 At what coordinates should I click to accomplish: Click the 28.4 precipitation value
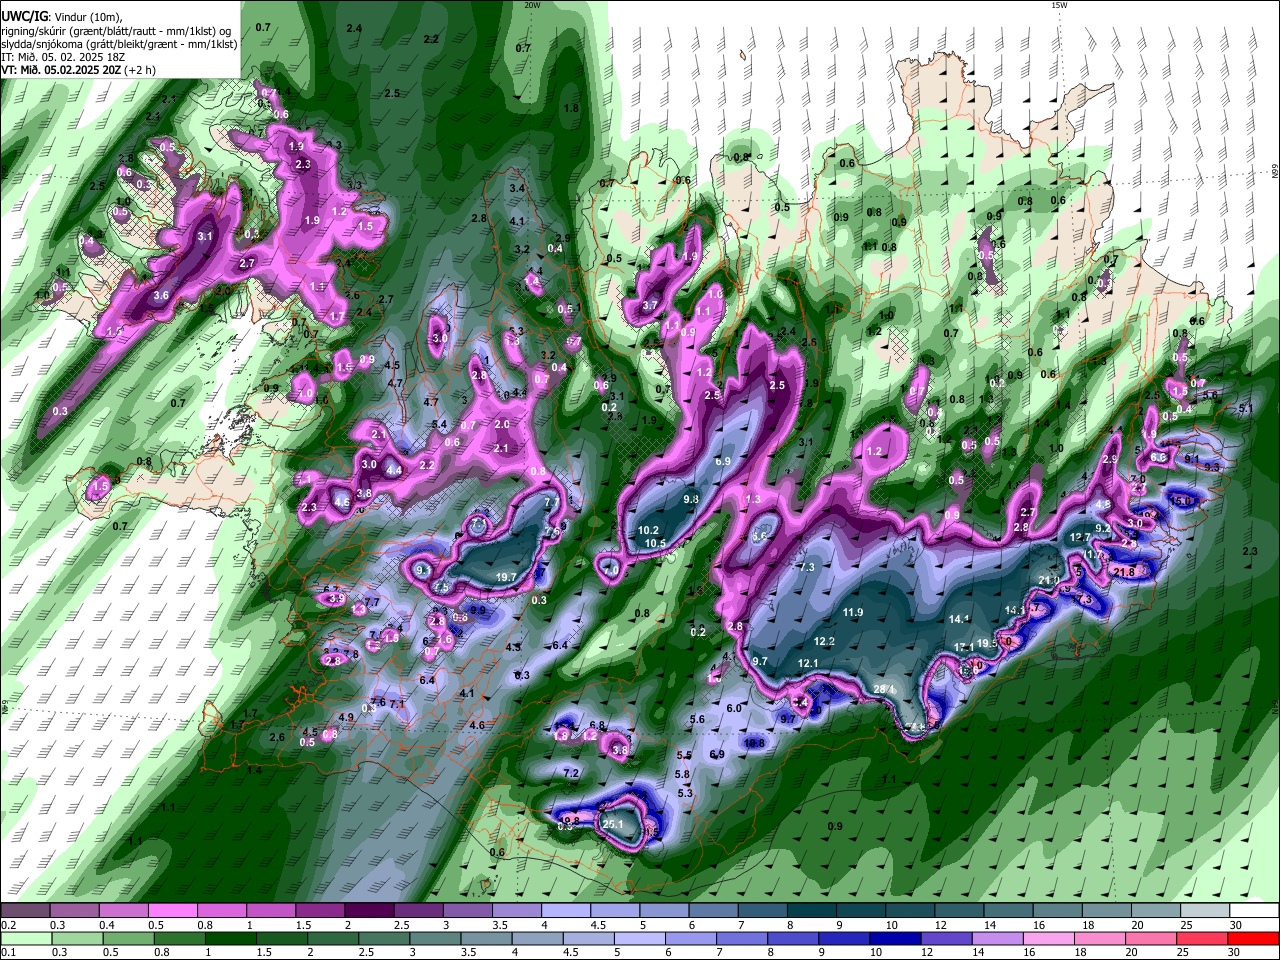click(x=885, y=688)
